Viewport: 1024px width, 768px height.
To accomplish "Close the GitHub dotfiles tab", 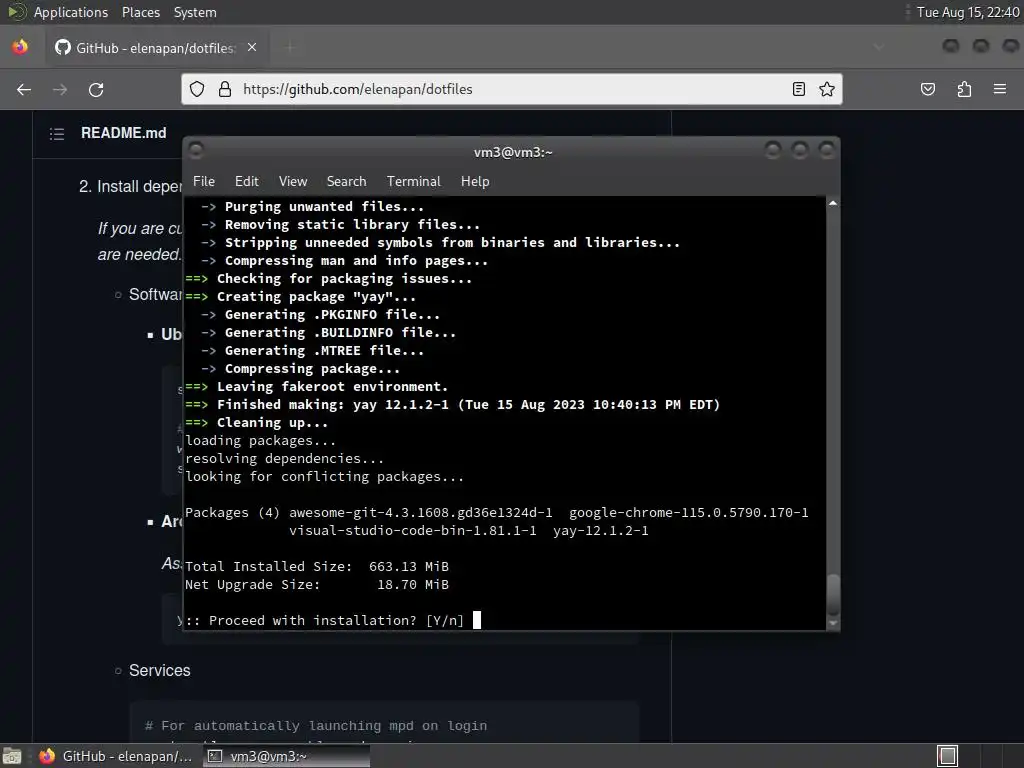I will click(x=252, y=48).
